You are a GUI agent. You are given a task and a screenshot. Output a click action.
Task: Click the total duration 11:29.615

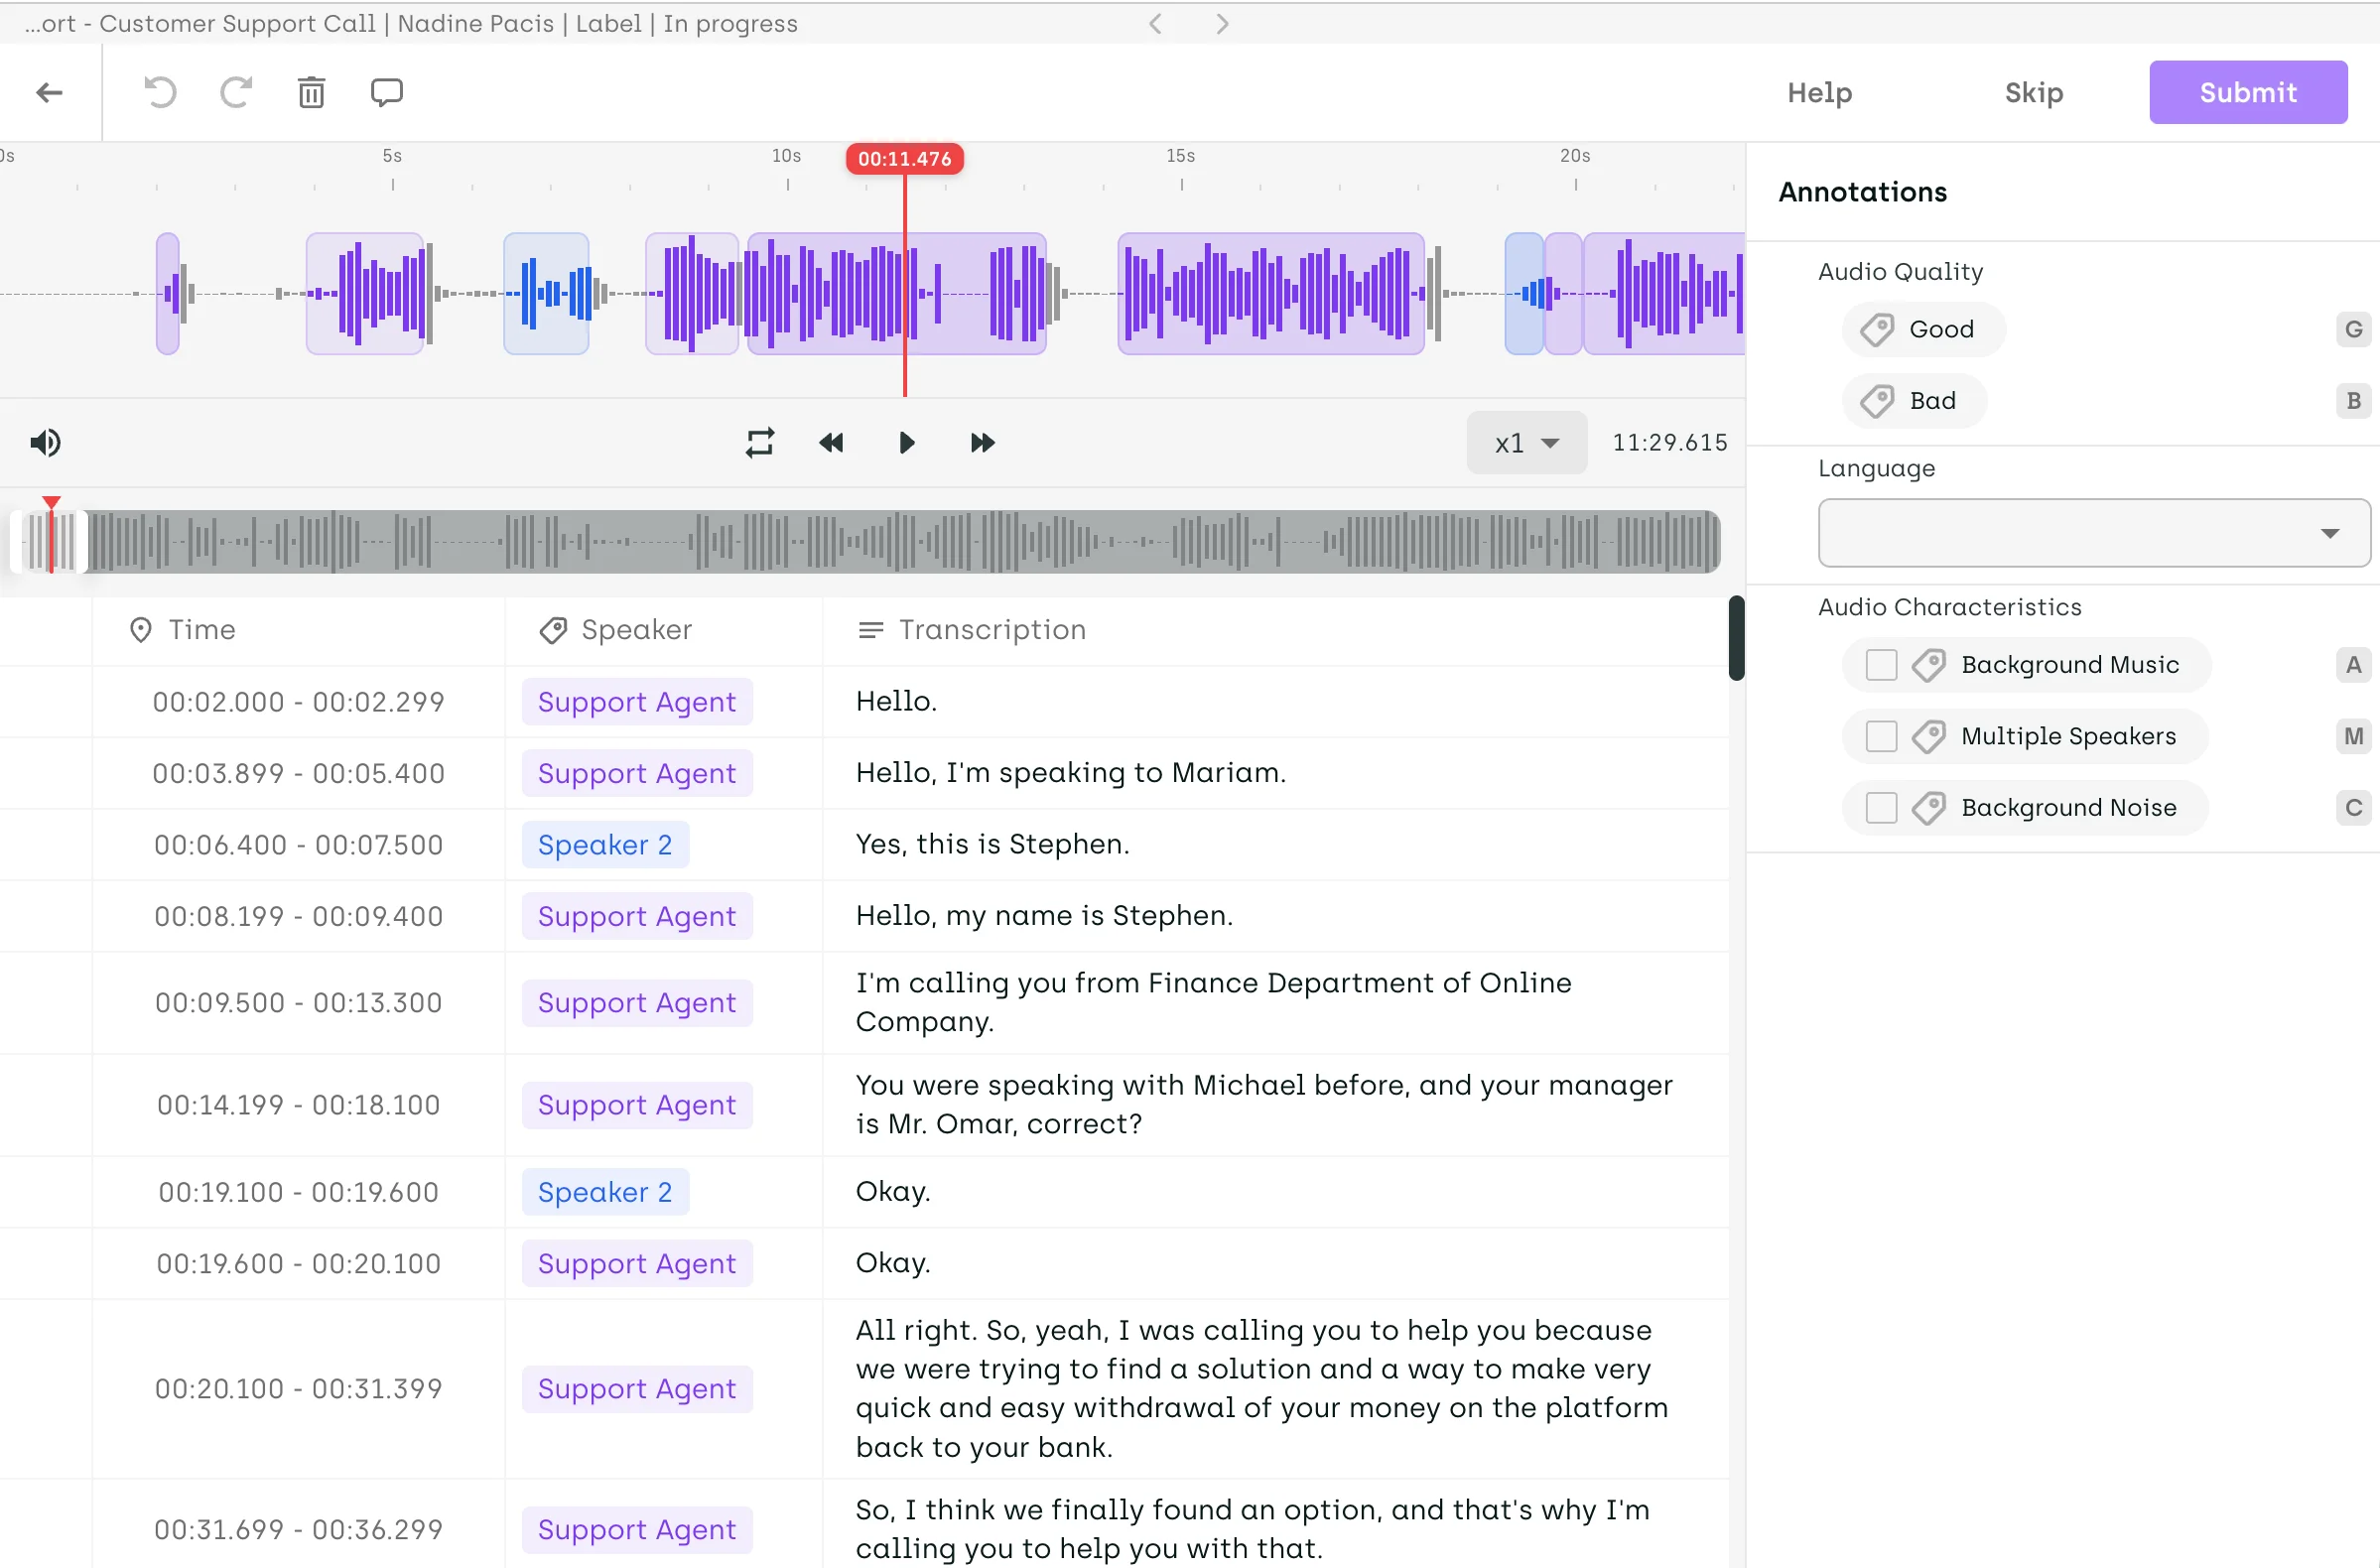tap(1669, 442)
